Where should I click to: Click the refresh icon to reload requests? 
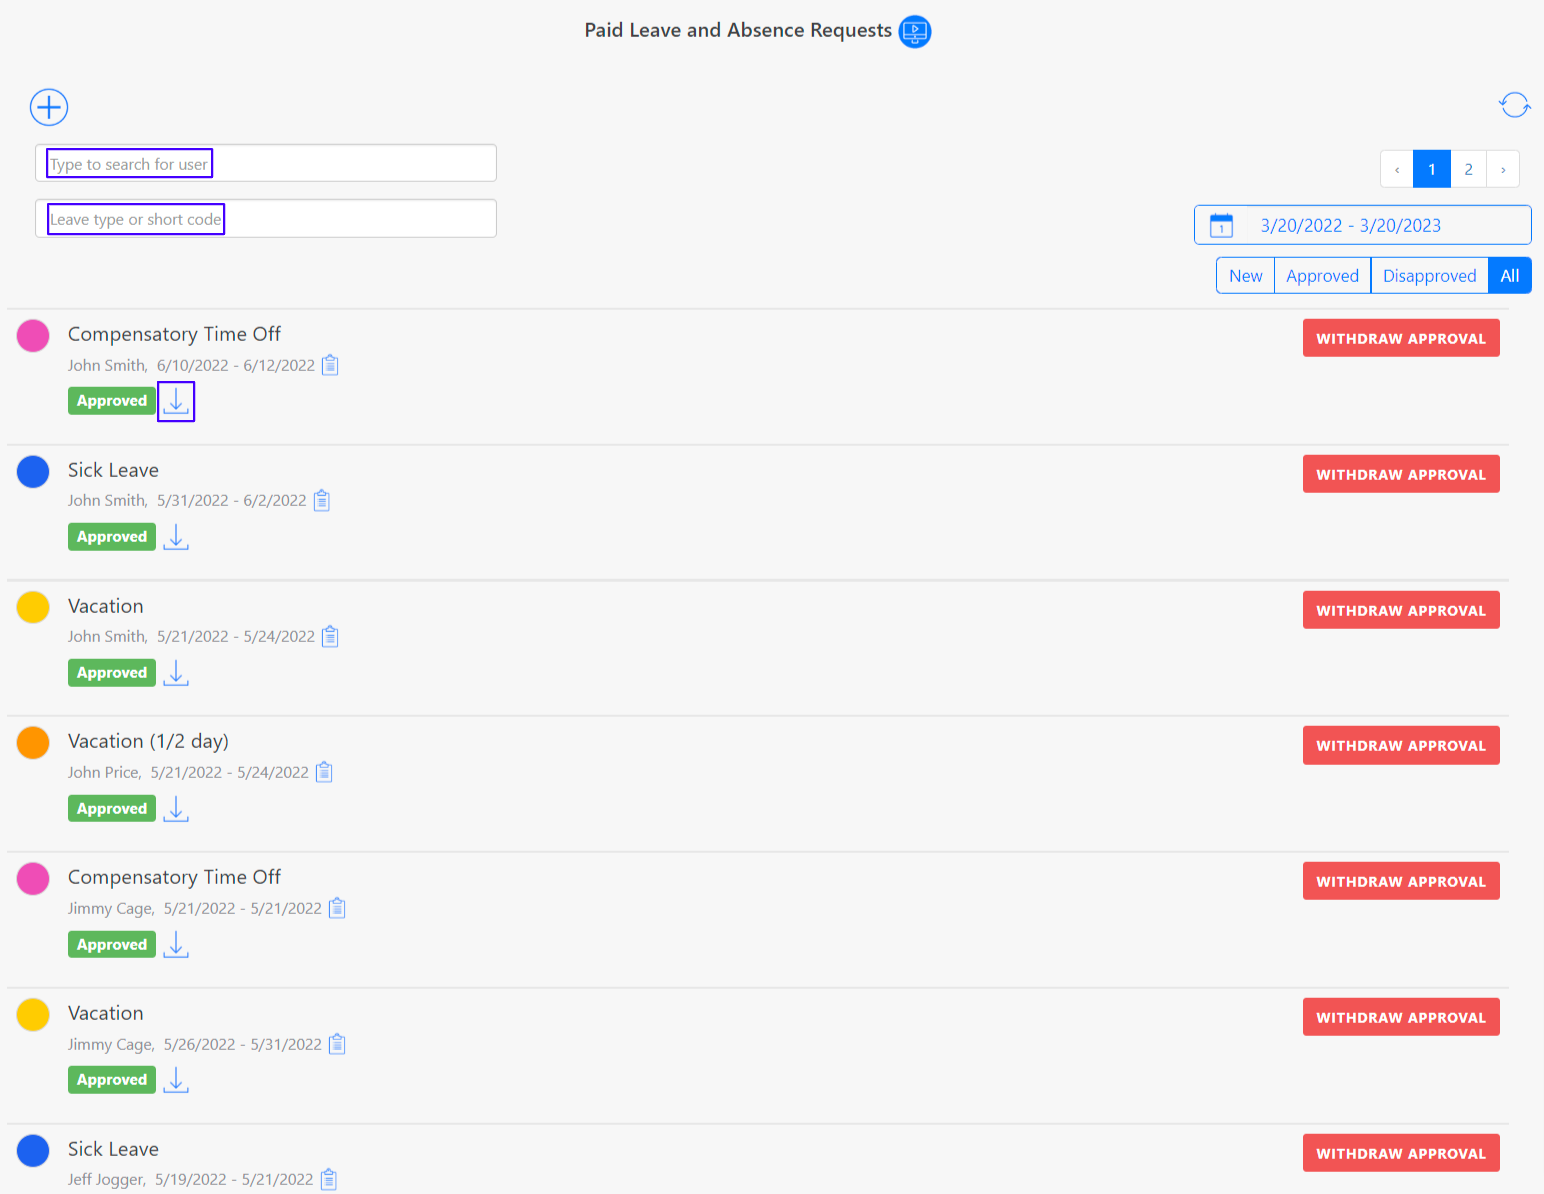pos(1514,104)
